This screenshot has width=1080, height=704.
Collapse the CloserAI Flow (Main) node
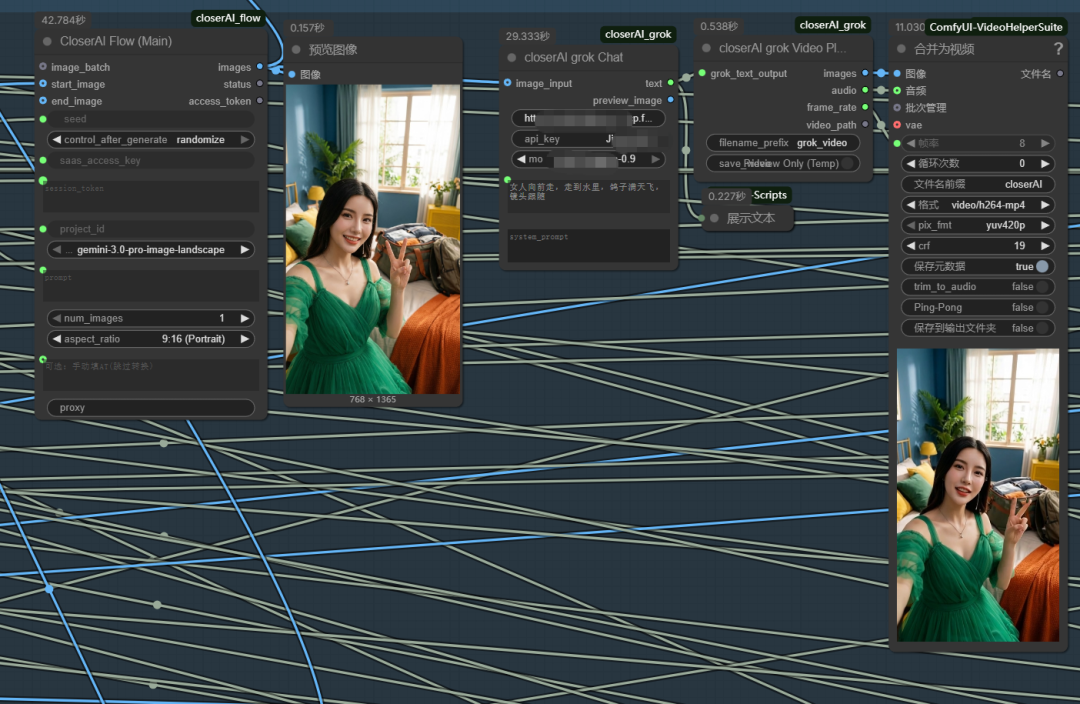pos(47,42)
